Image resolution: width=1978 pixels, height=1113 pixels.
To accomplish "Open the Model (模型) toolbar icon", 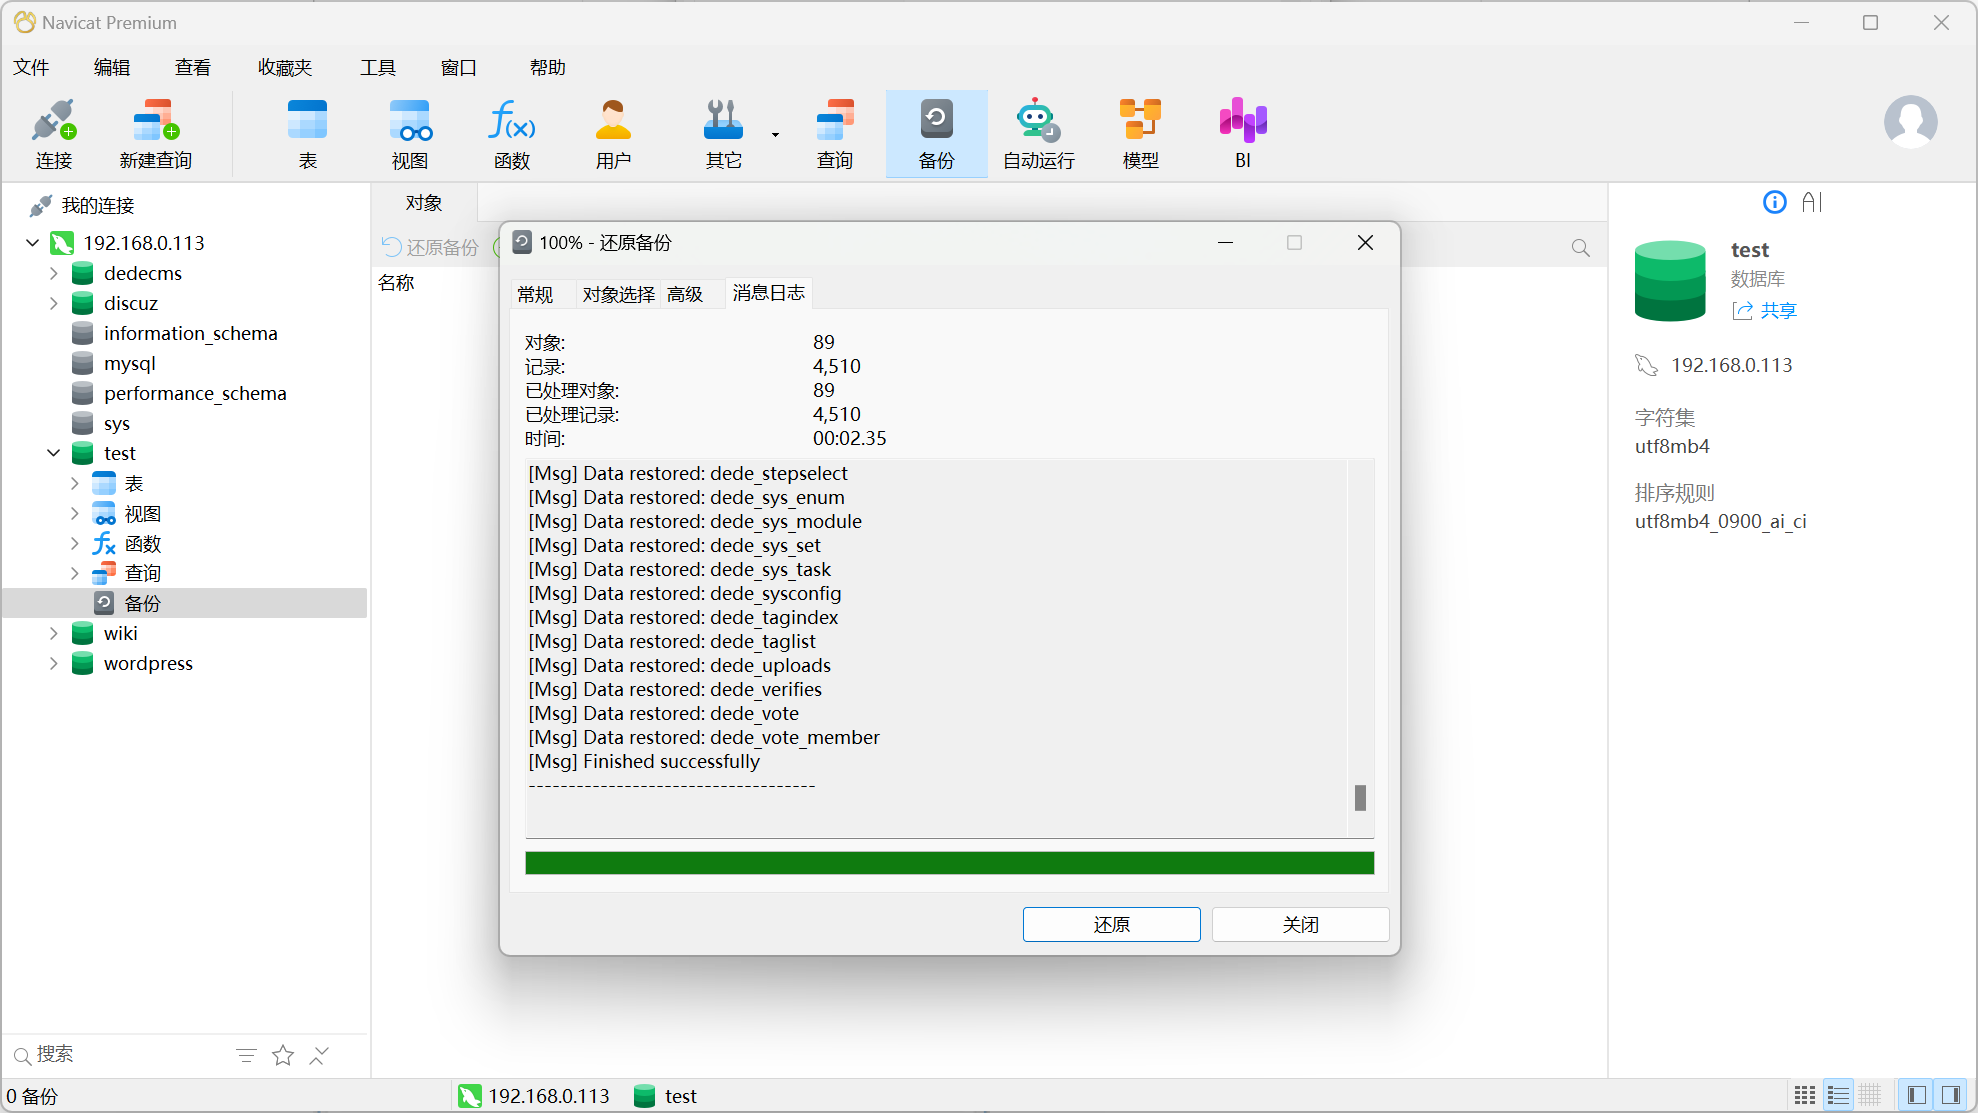I will click(1141, 134).
